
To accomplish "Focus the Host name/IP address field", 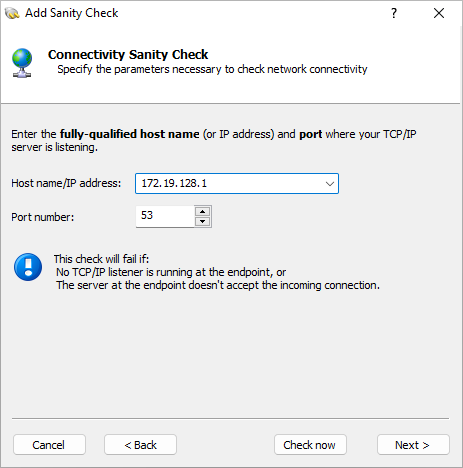I will coord(237,183).
